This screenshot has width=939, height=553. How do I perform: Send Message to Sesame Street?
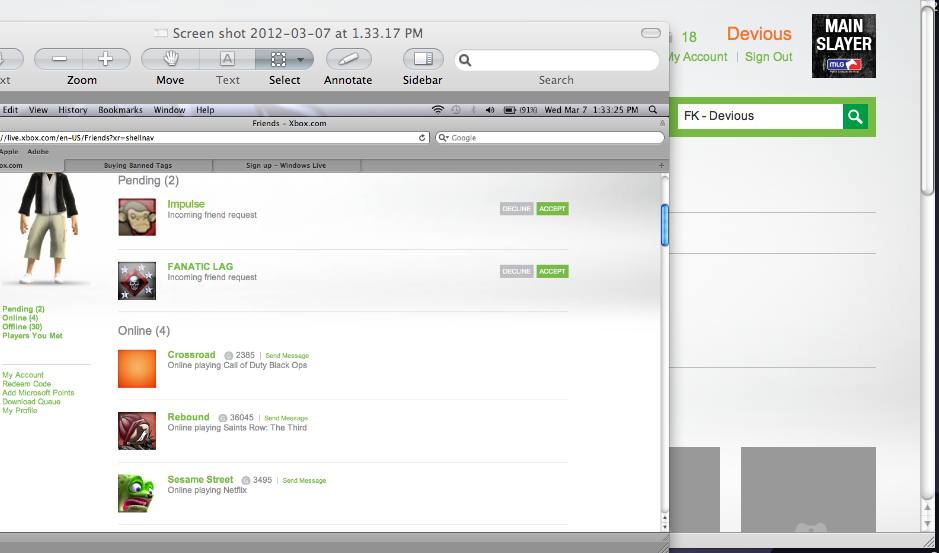coord(304,481)
